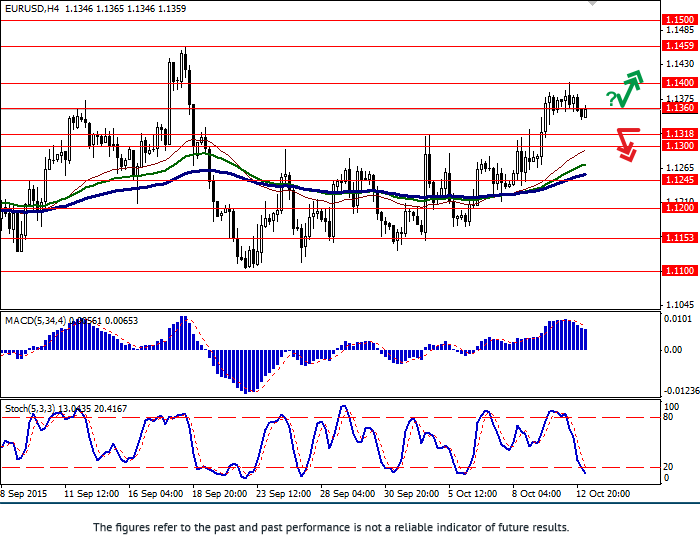Image resolution: width=700 pixels, height=552 pixels.
Task: Click the 1.1200 price level label
Action: pyautogui.click(x=679, y=208)
